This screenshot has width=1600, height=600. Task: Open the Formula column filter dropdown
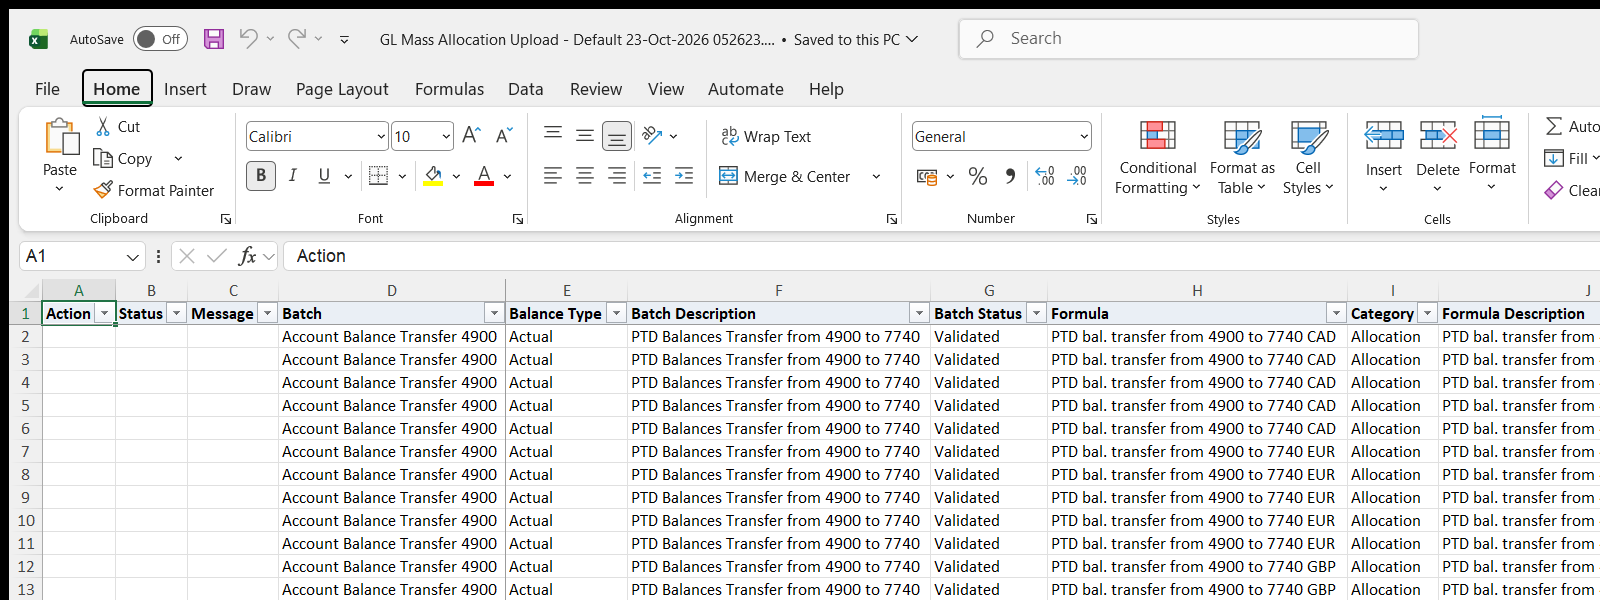[x=1336, y=314]
